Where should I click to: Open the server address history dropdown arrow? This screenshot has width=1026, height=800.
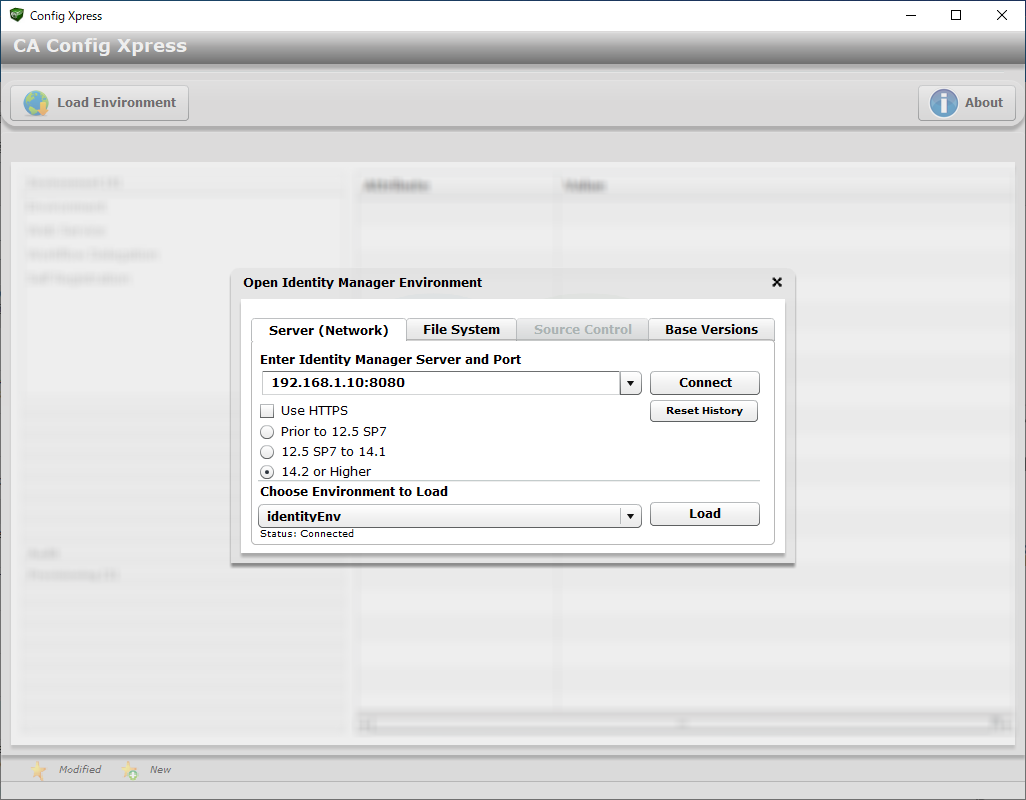630,383
